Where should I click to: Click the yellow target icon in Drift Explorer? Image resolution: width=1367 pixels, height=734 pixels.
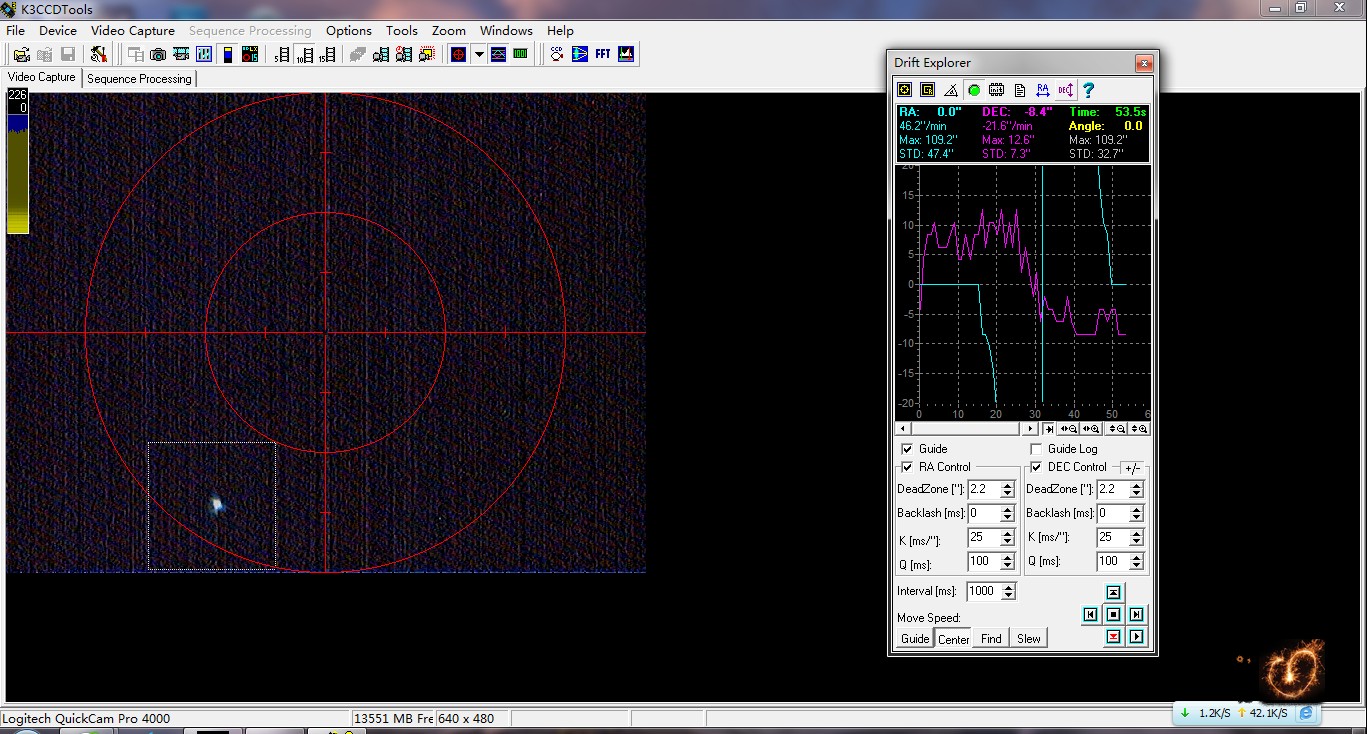(x=904, y=90)
